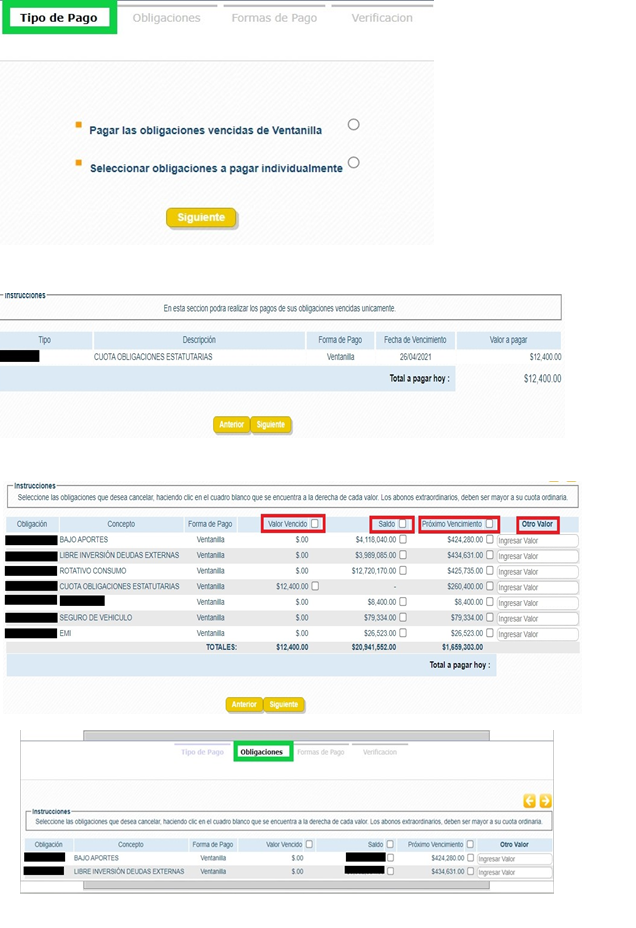Tick the red-outlined Próximo Vencimiento header checkbox
The height and width of the screenshot is (928, 636).
point(490,524)
